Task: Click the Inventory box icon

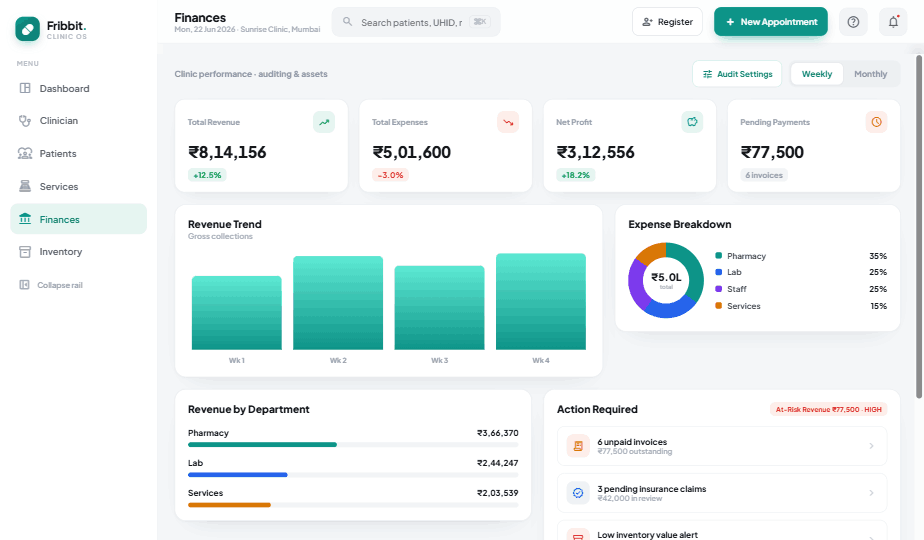Action: tap(25, 252)
